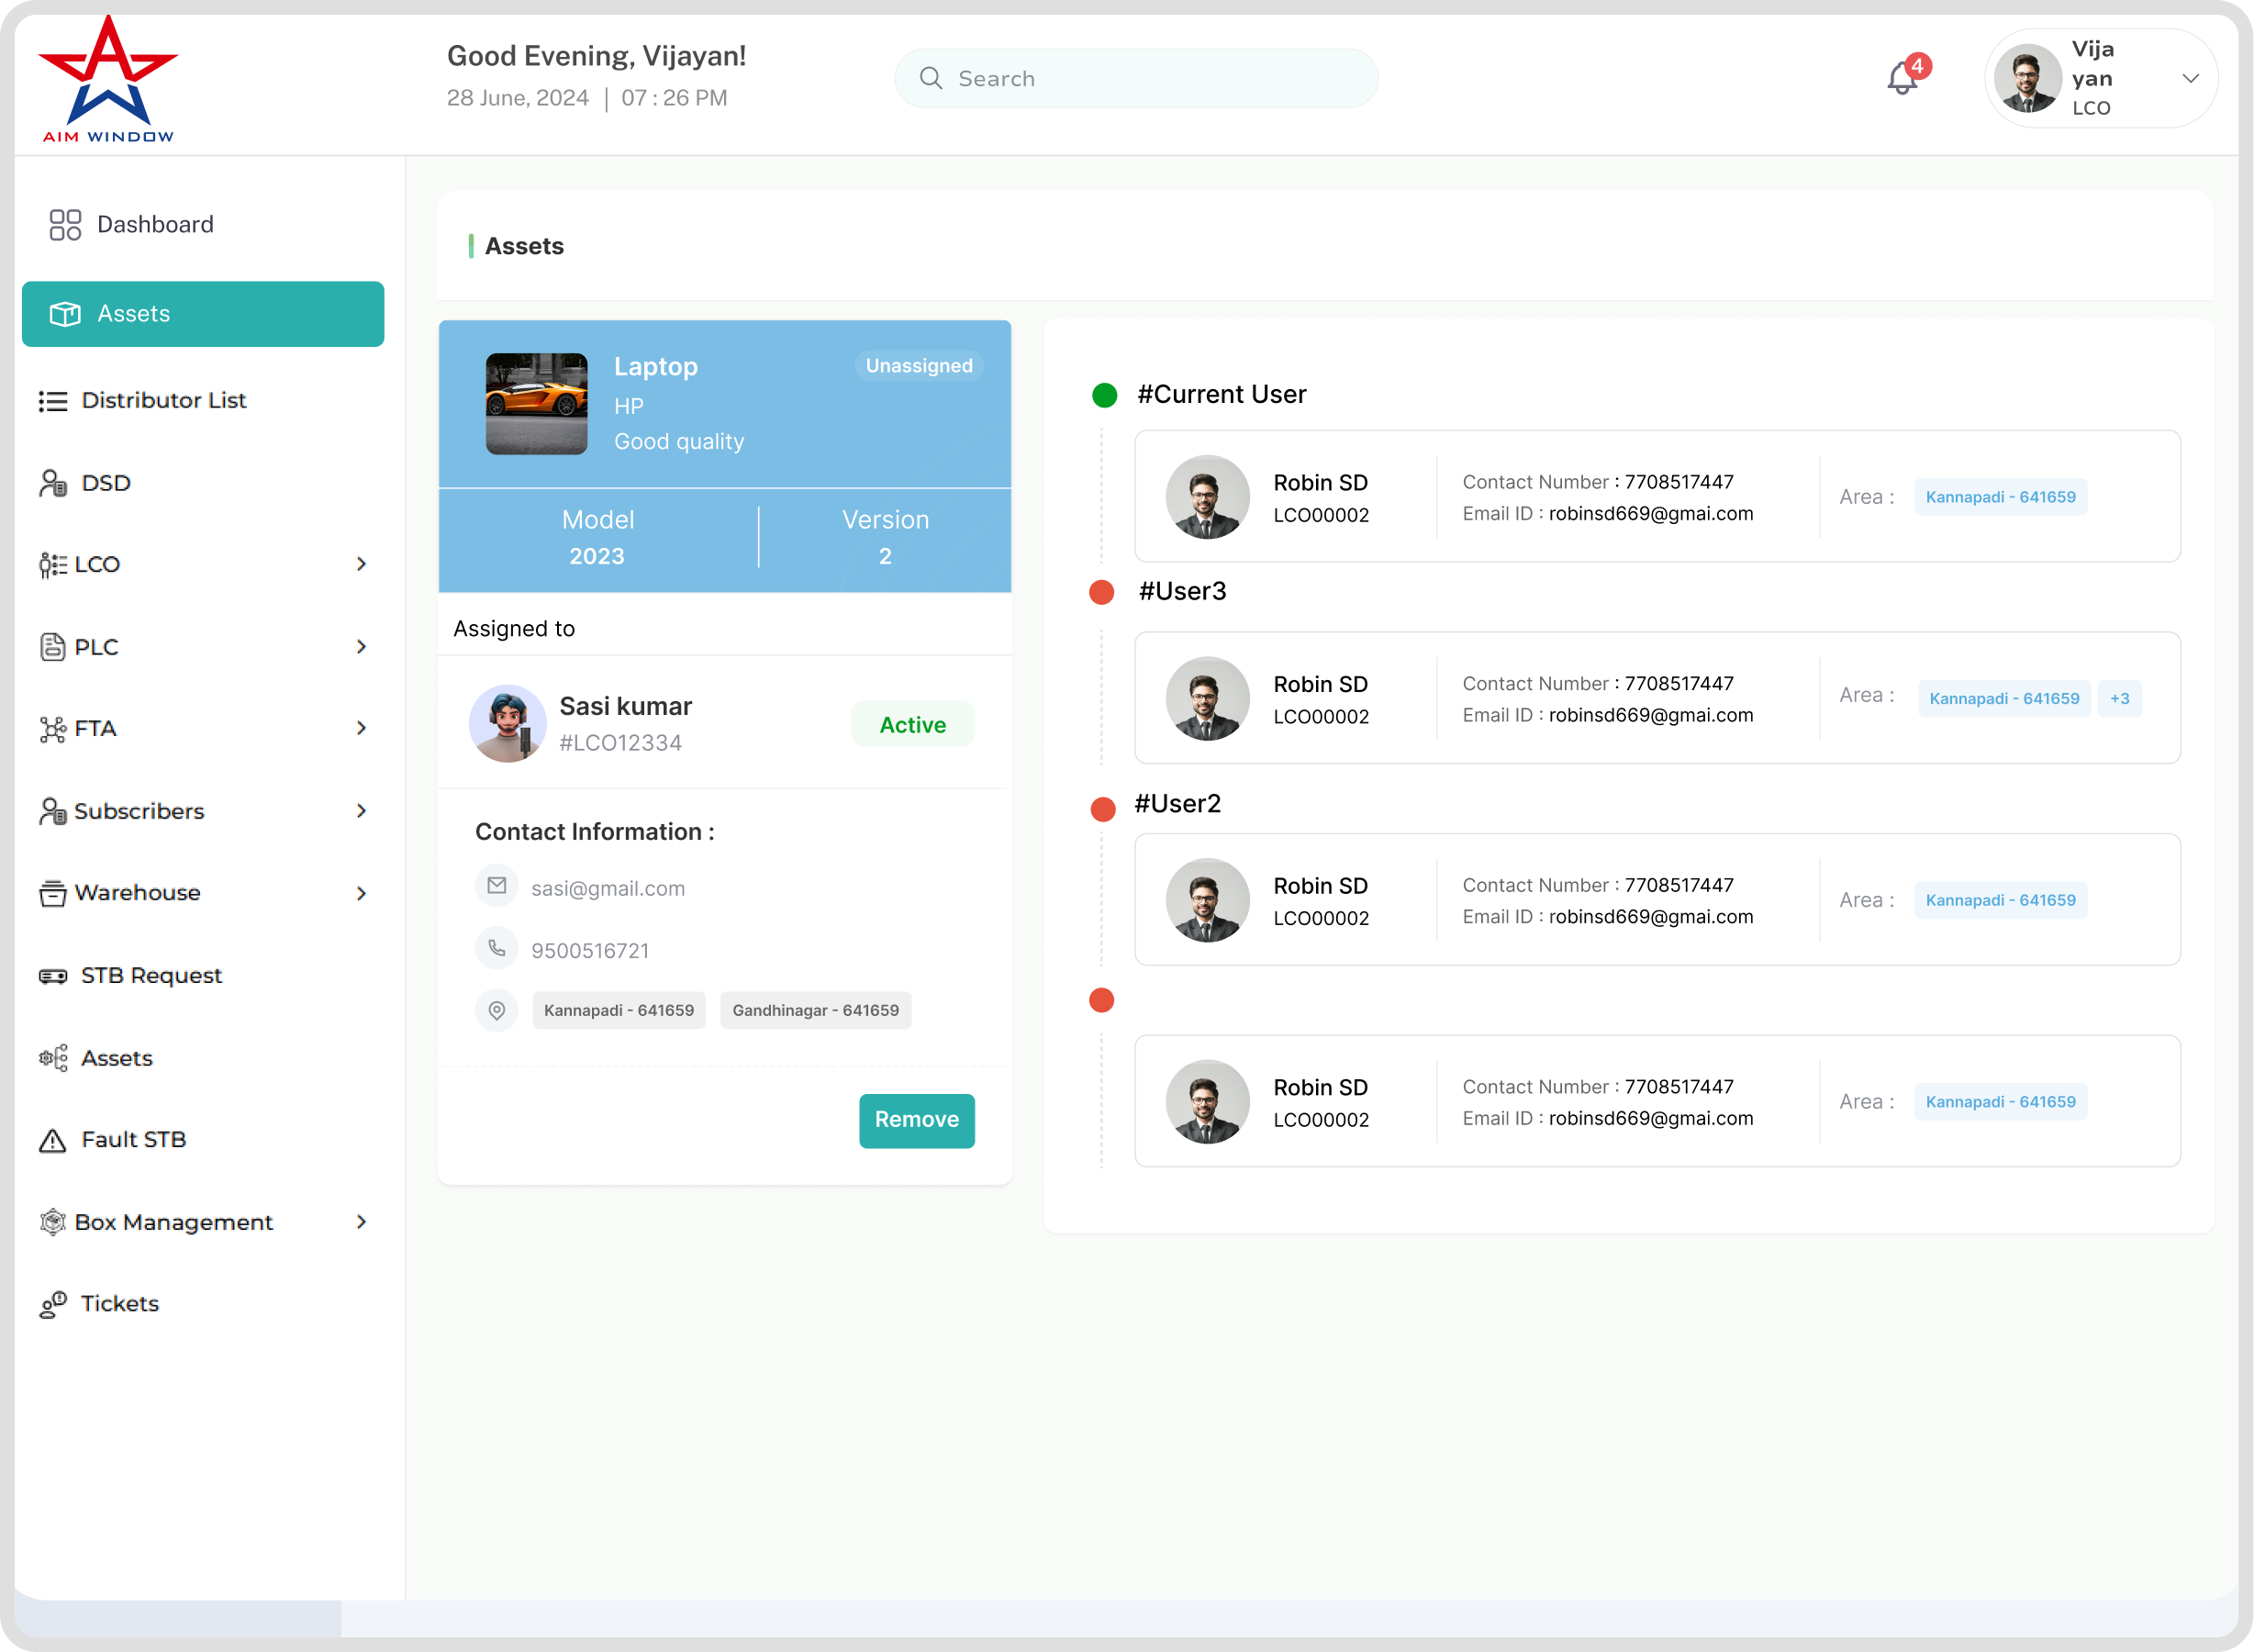Open the Distributor List
2254x1652 pixels.
click(x=163, y=400)
